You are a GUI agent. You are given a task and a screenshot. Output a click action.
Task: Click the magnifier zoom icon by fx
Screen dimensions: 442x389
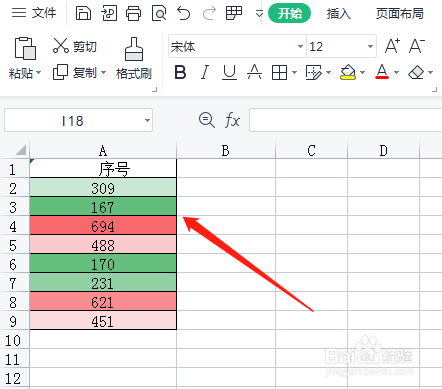tap(207, 120)
